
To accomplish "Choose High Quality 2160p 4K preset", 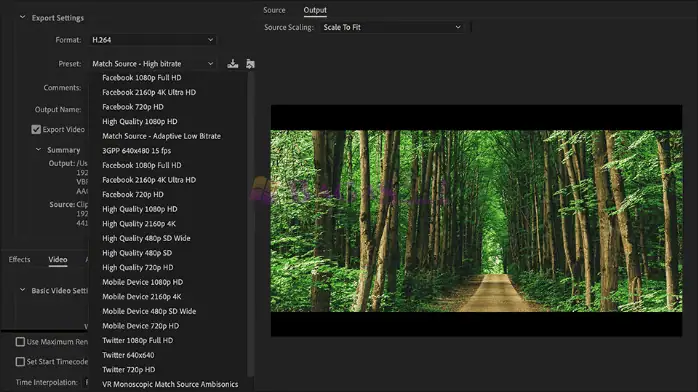I will 139,224.
